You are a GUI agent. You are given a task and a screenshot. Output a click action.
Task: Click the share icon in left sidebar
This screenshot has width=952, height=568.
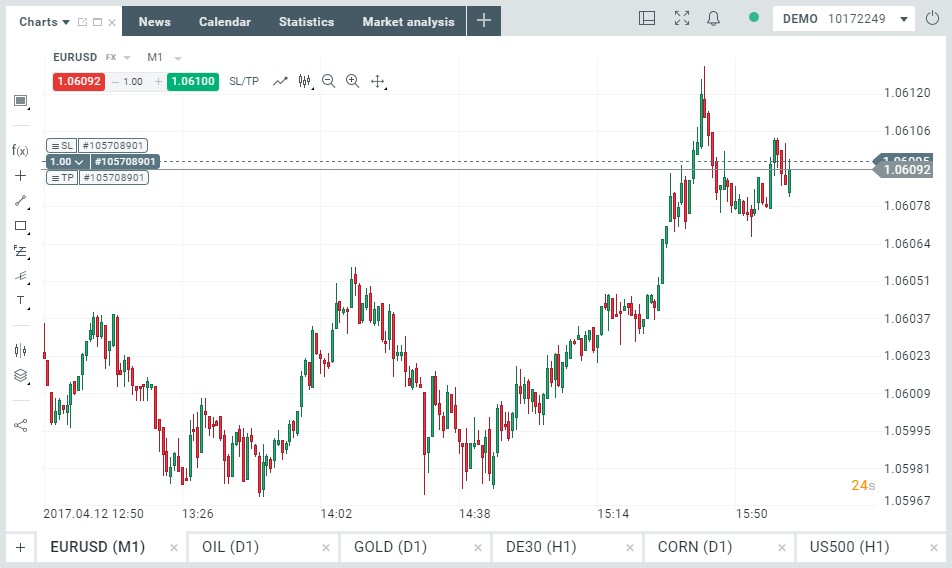click(20, 425)
